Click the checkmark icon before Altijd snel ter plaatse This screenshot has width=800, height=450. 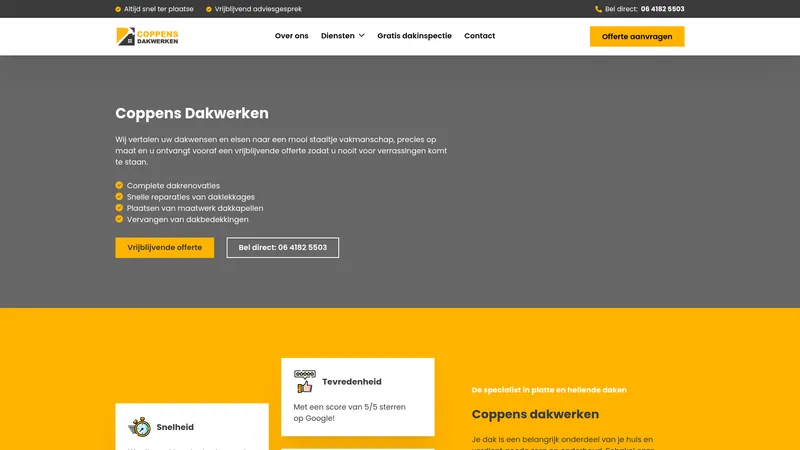pos(118,9)
